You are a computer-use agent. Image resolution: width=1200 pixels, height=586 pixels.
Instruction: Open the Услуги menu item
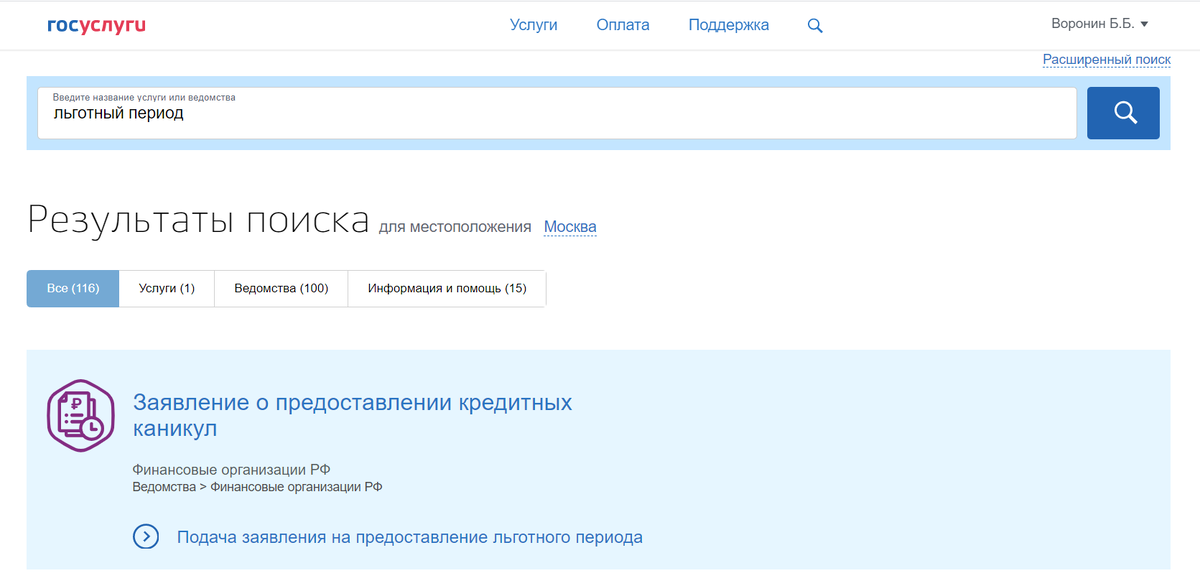[533, 25]
